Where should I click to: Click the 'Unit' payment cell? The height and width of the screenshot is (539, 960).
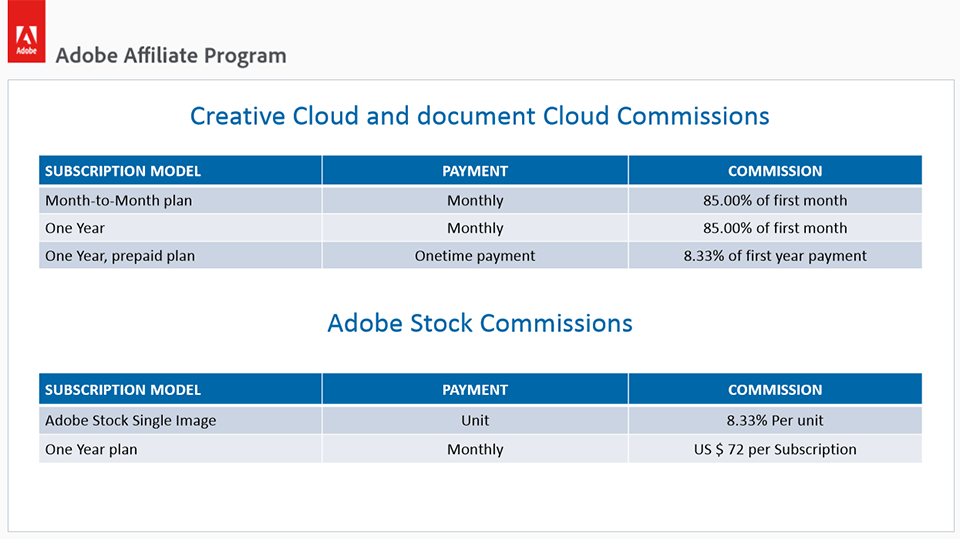tap(475, 420)
